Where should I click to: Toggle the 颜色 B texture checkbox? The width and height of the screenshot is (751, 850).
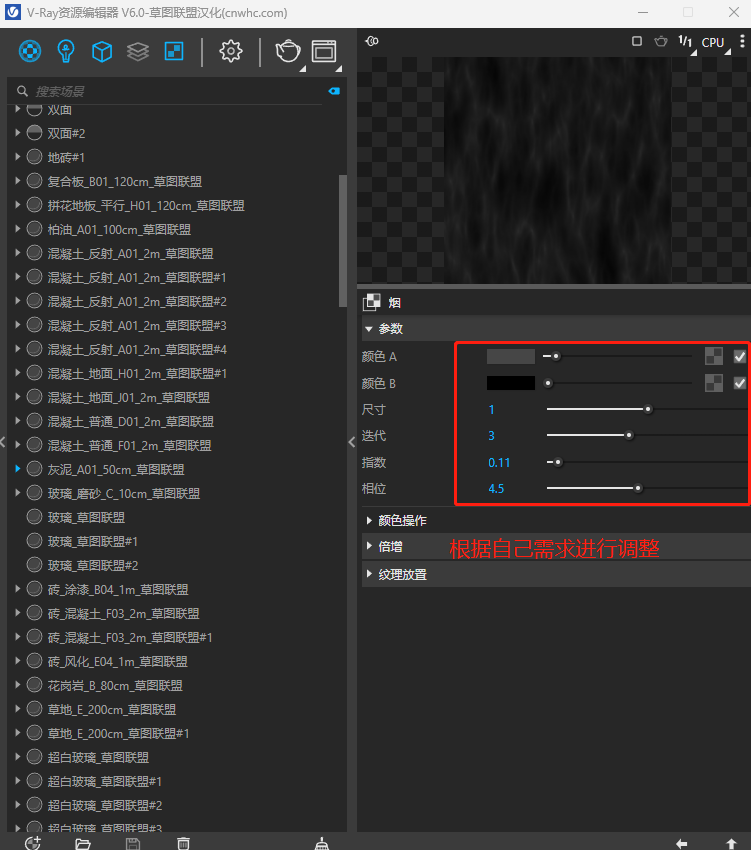pos(740,383)
